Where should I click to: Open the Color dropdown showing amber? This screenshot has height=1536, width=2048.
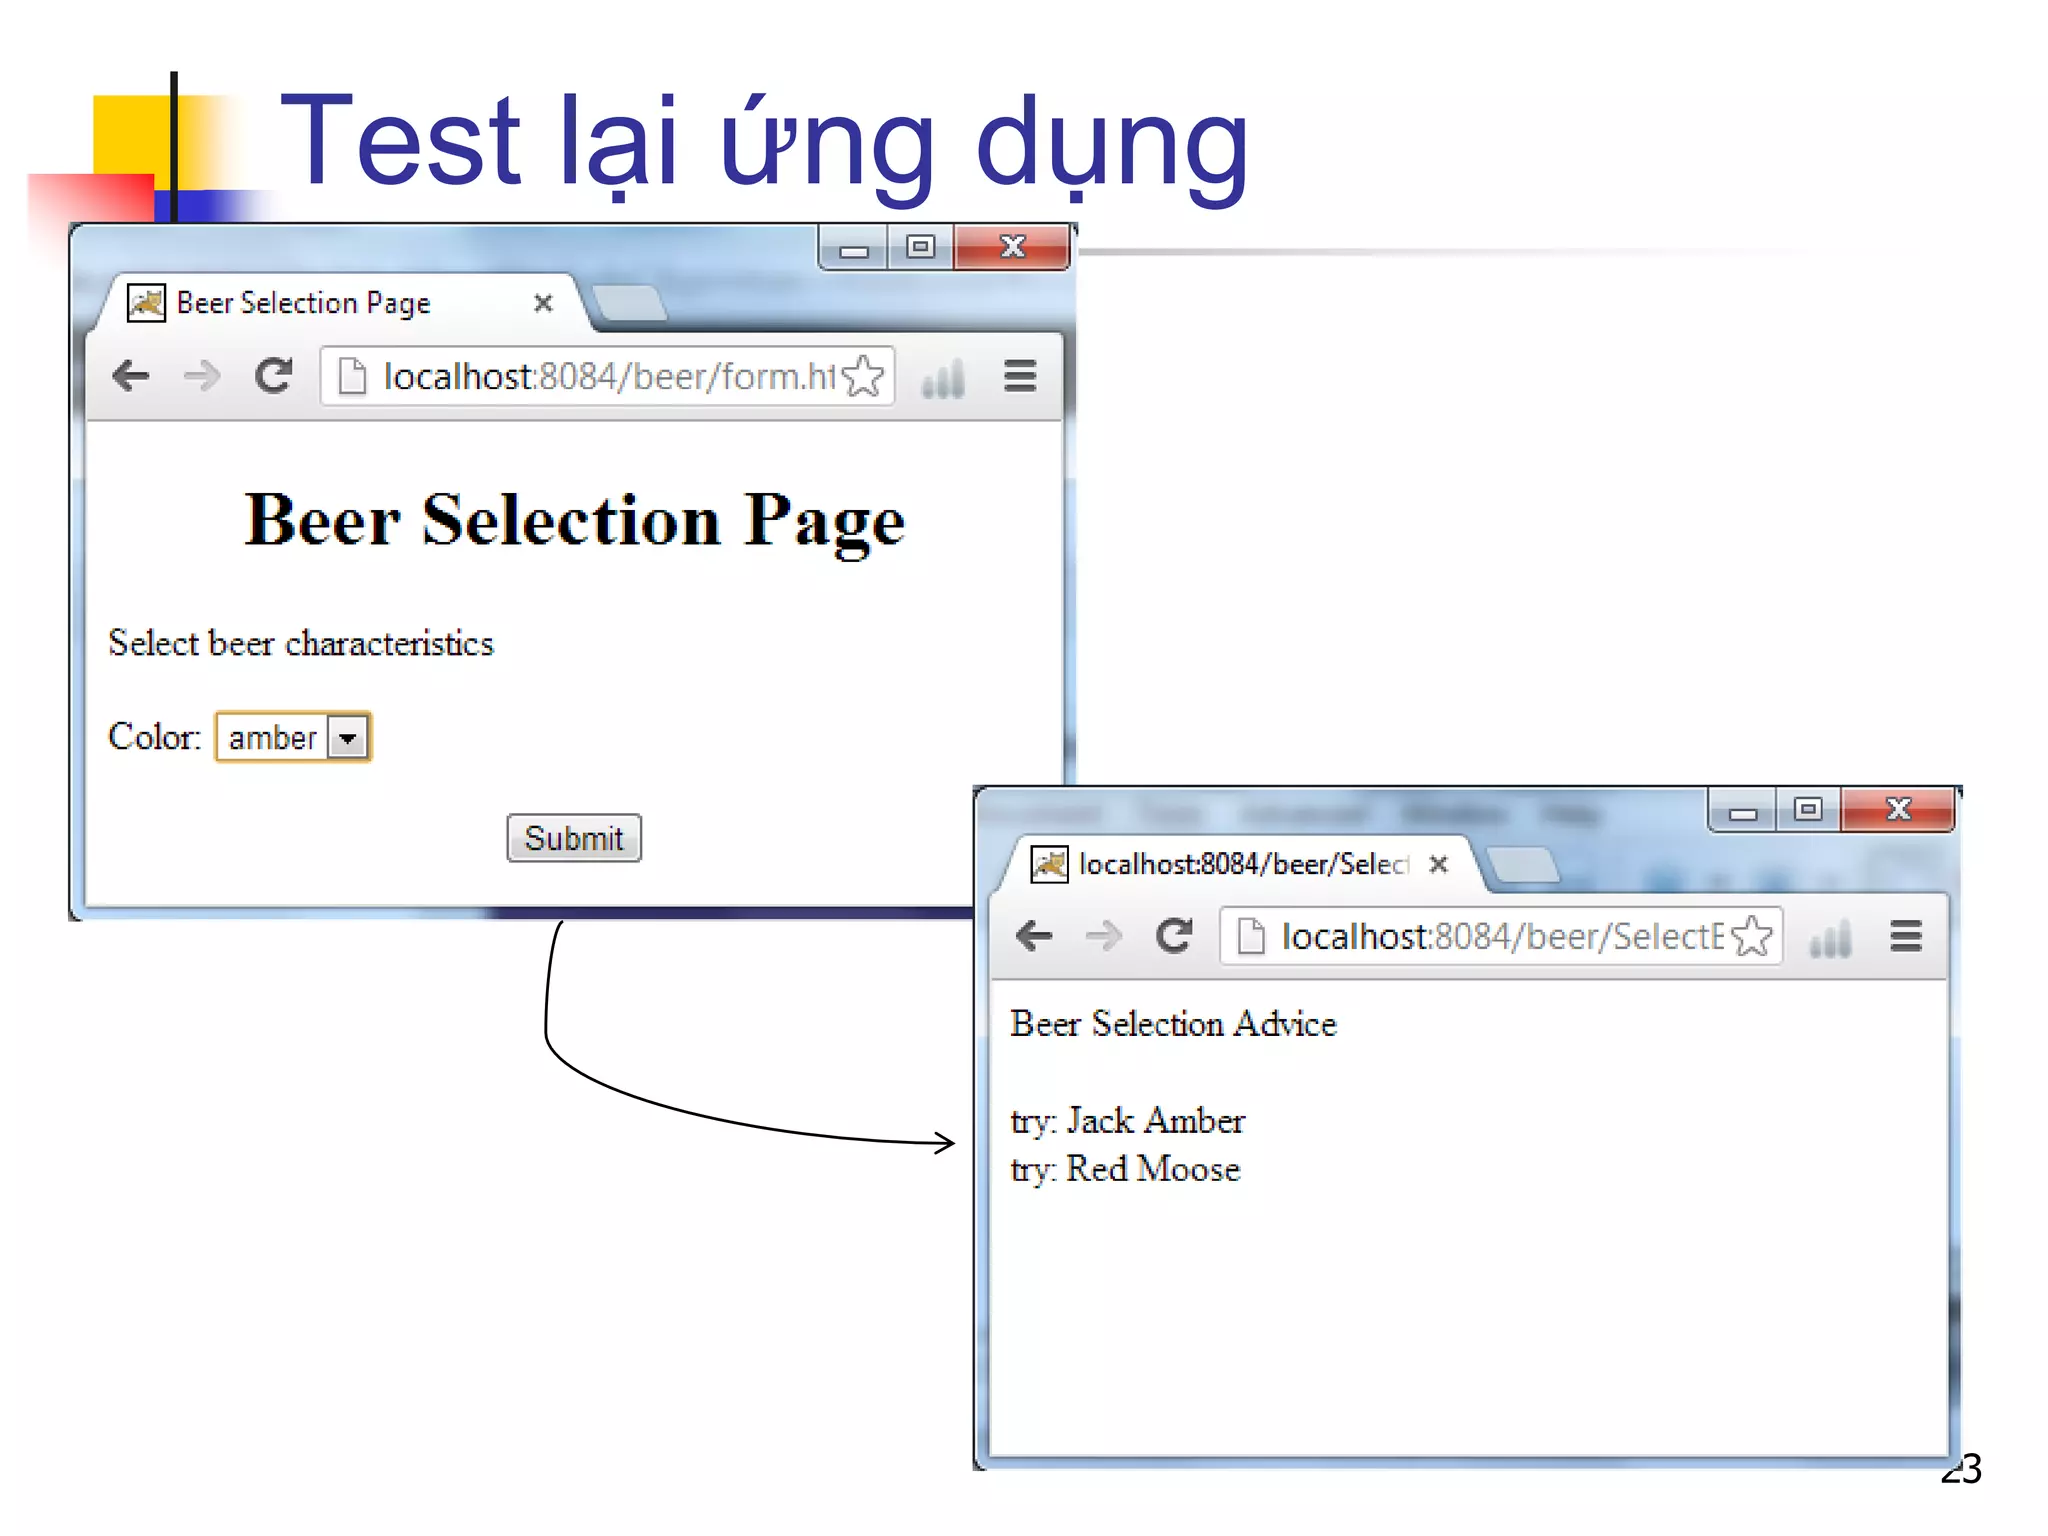click(x=293, y=737)
